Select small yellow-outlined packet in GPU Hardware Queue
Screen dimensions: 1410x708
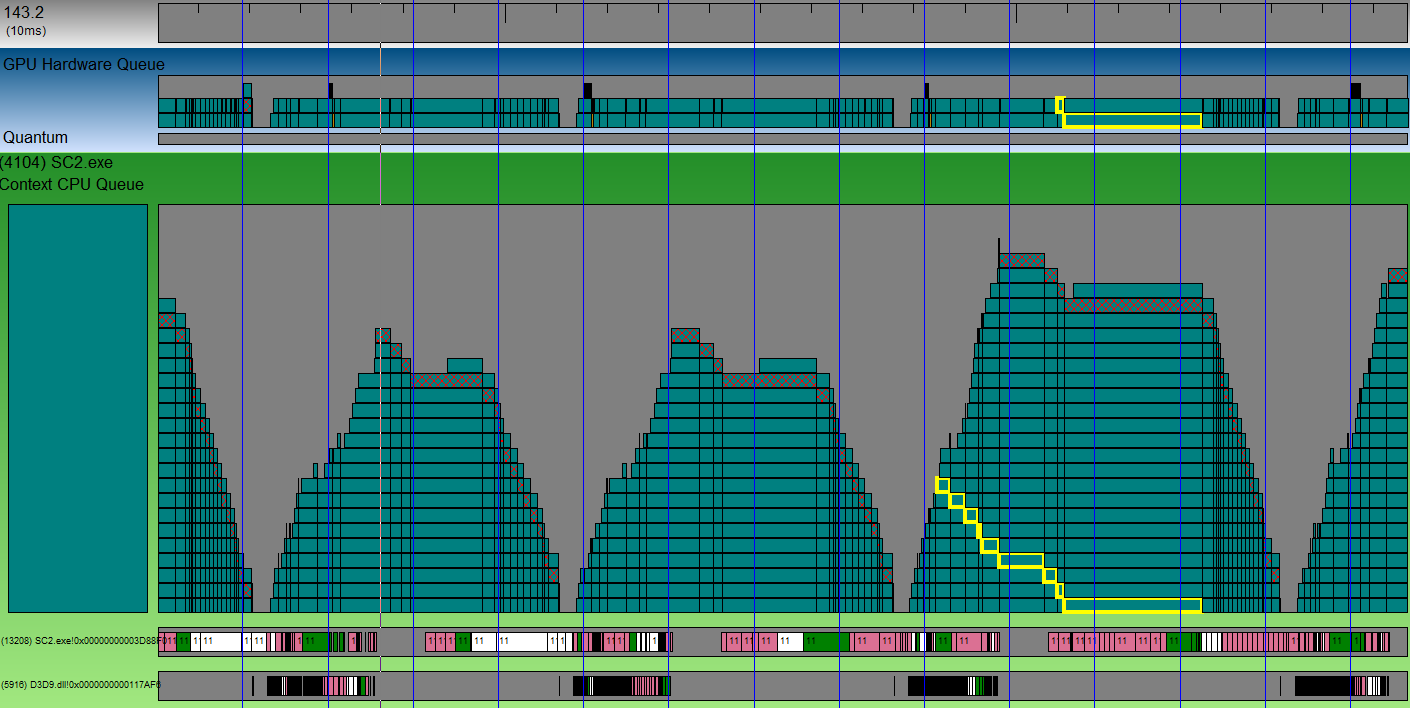(1060, 105)
